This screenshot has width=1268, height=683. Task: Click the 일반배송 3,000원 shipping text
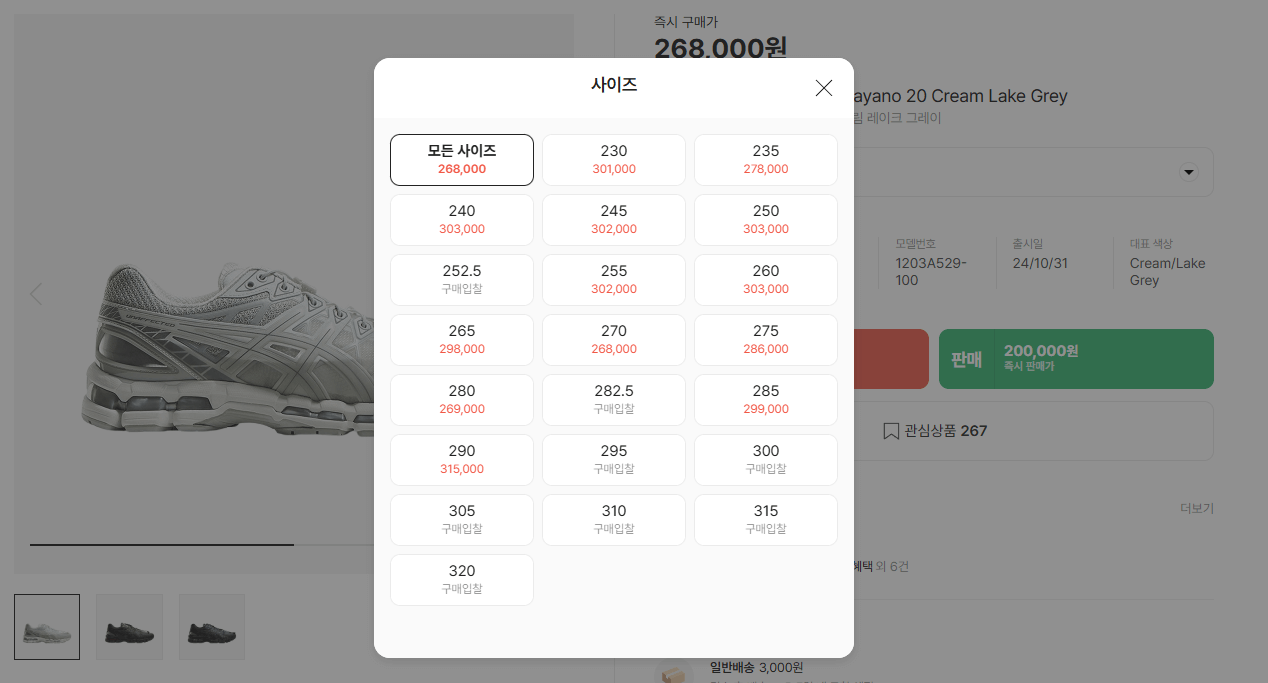[756, 667]
